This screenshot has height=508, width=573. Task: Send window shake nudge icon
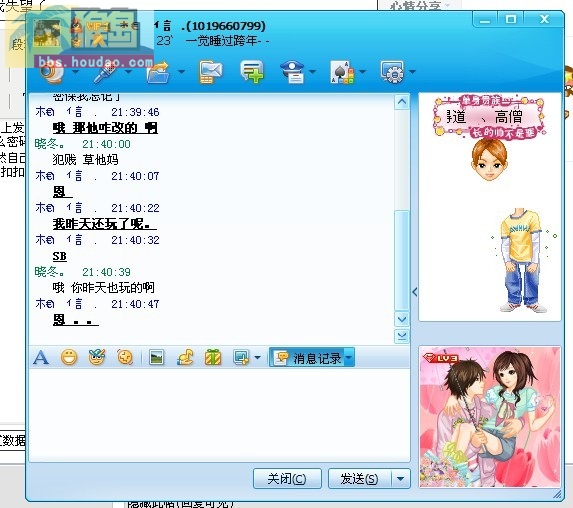coord(125,357)
